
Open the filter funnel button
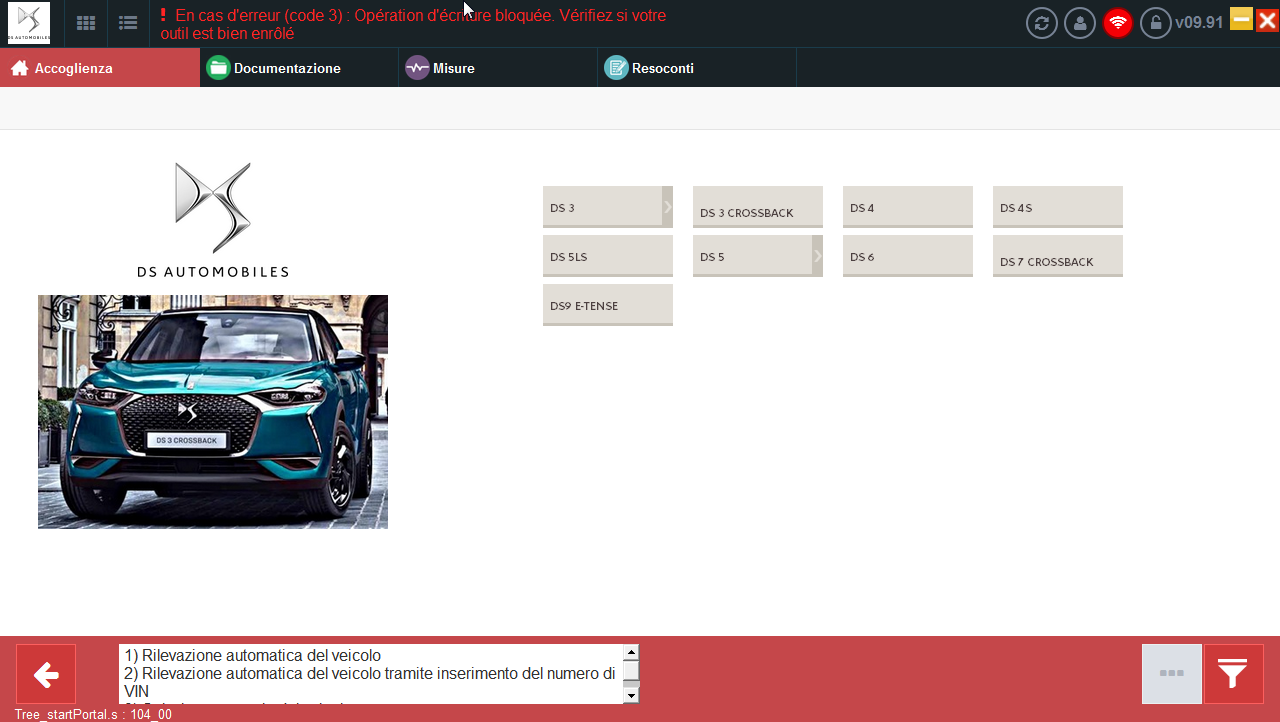1233,674
